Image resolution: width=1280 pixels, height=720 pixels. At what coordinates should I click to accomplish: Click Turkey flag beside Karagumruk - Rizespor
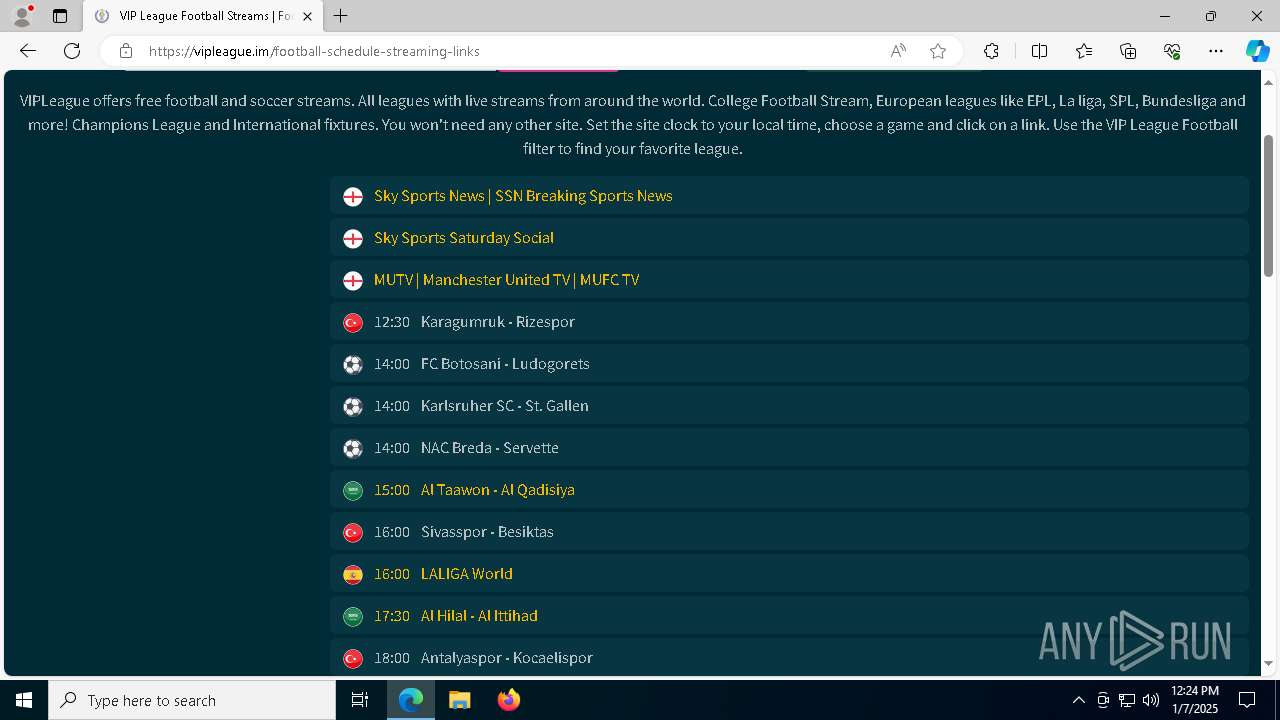(353, 323)
